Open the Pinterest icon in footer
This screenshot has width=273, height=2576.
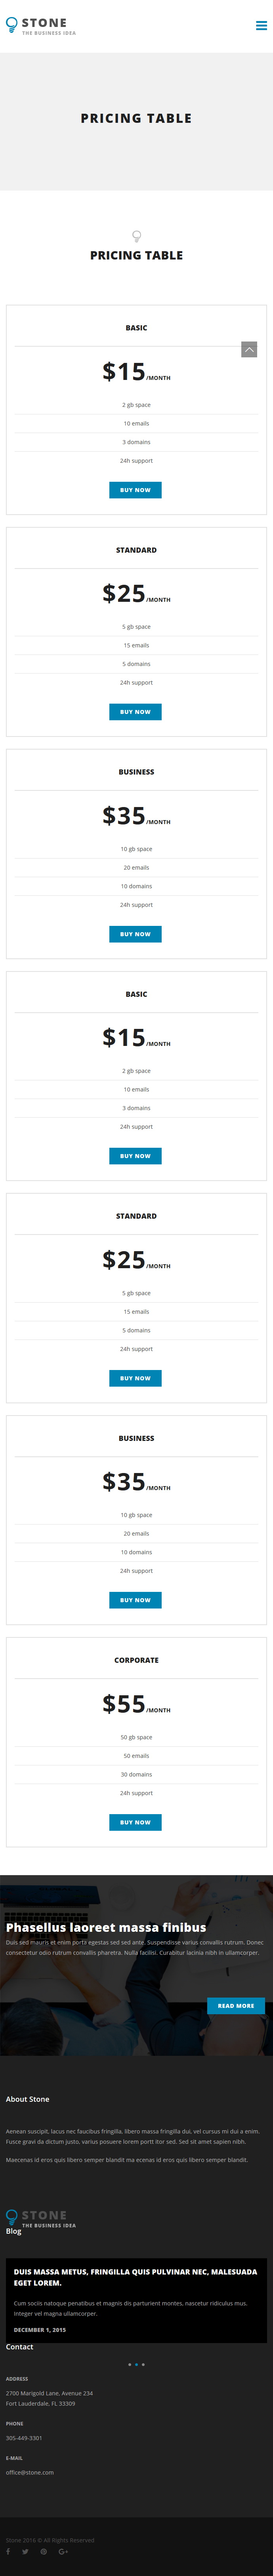[x=43, y=2551]
